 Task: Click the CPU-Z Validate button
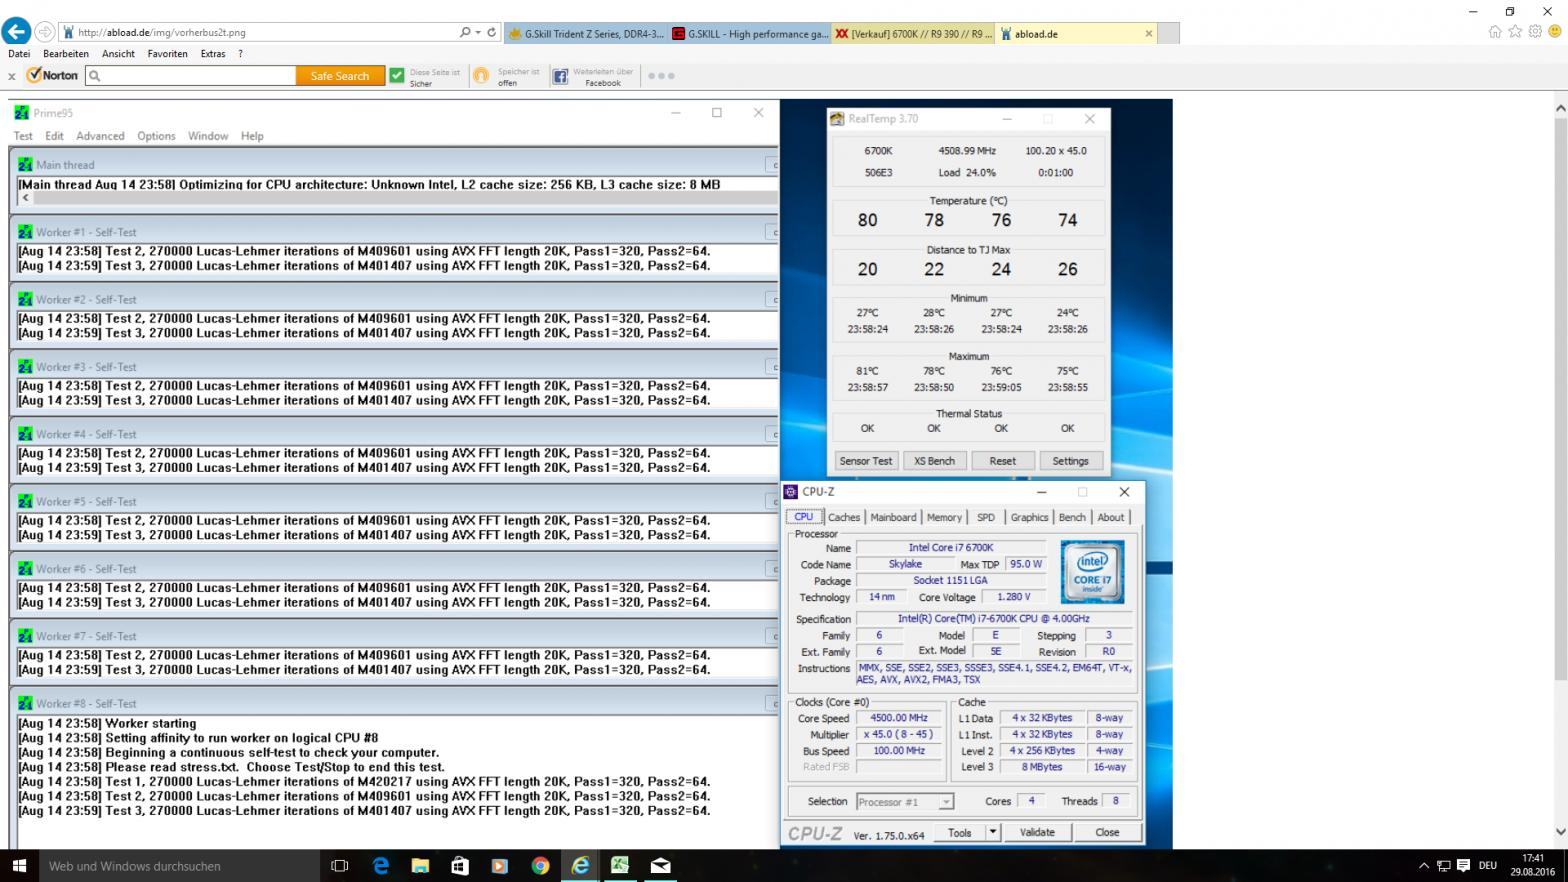pyautogui.click(x=1037, y=832)
